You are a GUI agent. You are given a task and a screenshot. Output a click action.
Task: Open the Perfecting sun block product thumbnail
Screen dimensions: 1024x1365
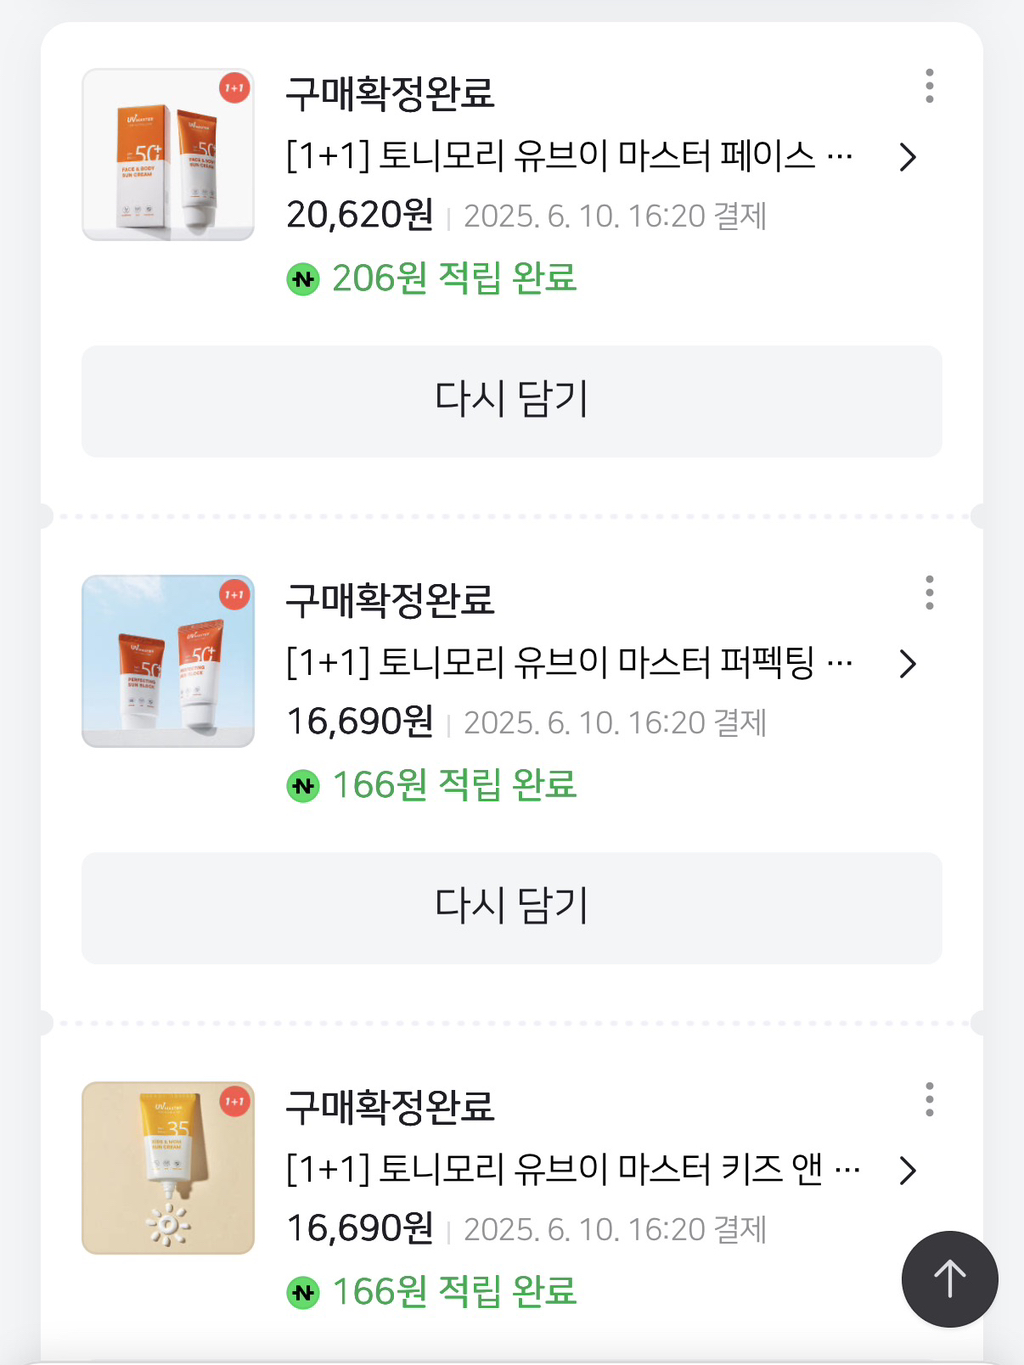pyautogui.click(x=168, y=661)
